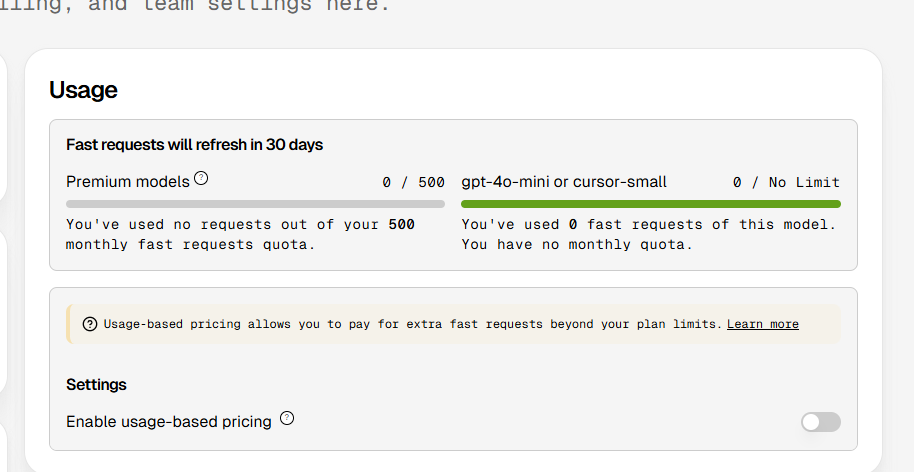Click the Premium models label
The height and width of the screenshot is (472, 914).
point(128,182)
